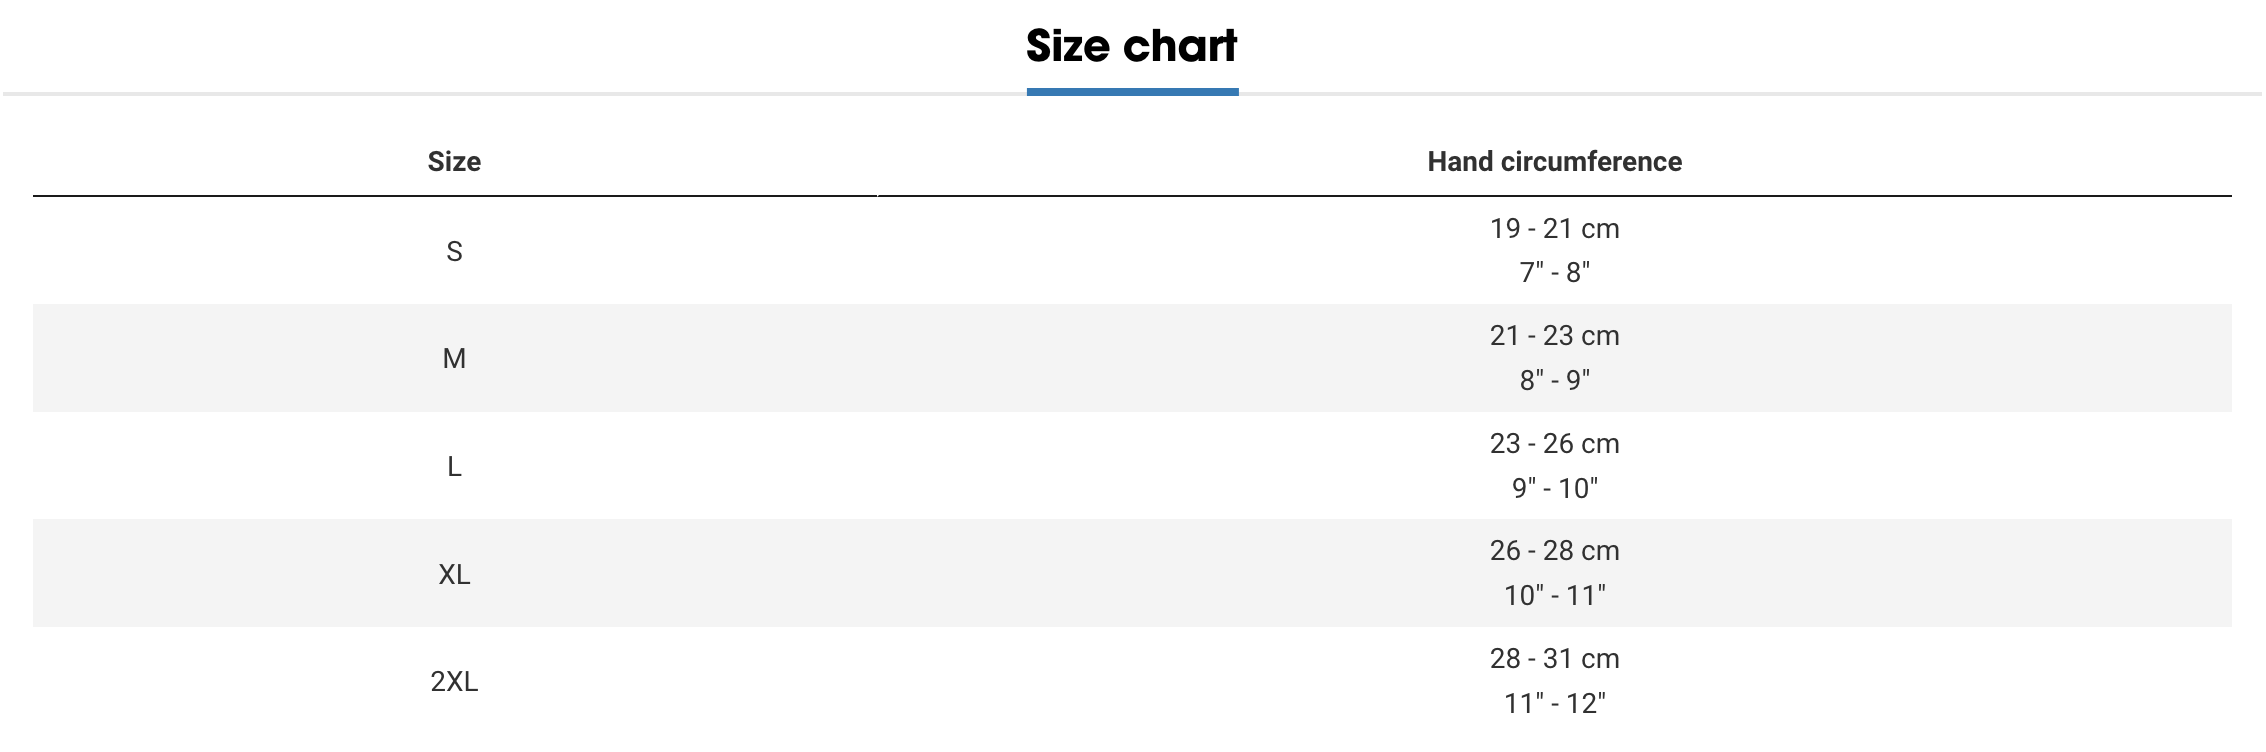
Task: Click the 8" - 9" inch measurement
Action: tap(1554, 380)
